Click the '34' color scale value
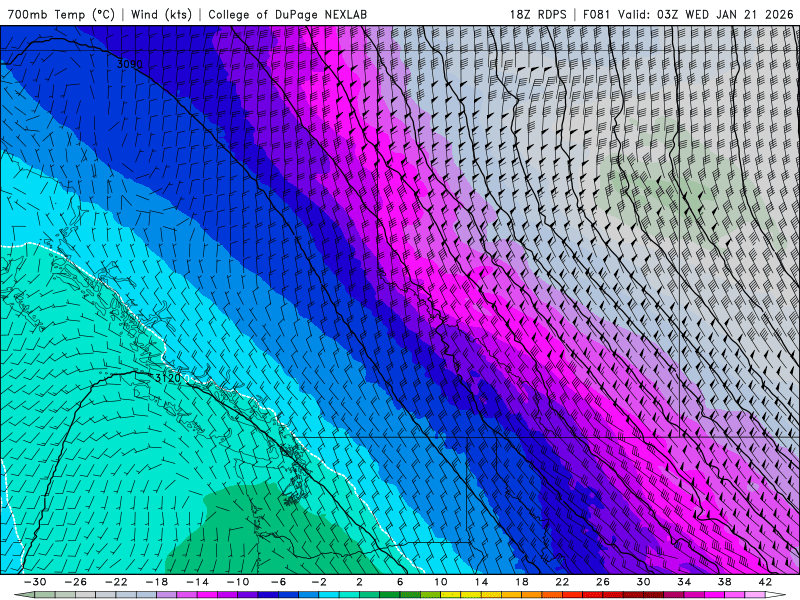800x600 pixels. (x=684, y=582)
